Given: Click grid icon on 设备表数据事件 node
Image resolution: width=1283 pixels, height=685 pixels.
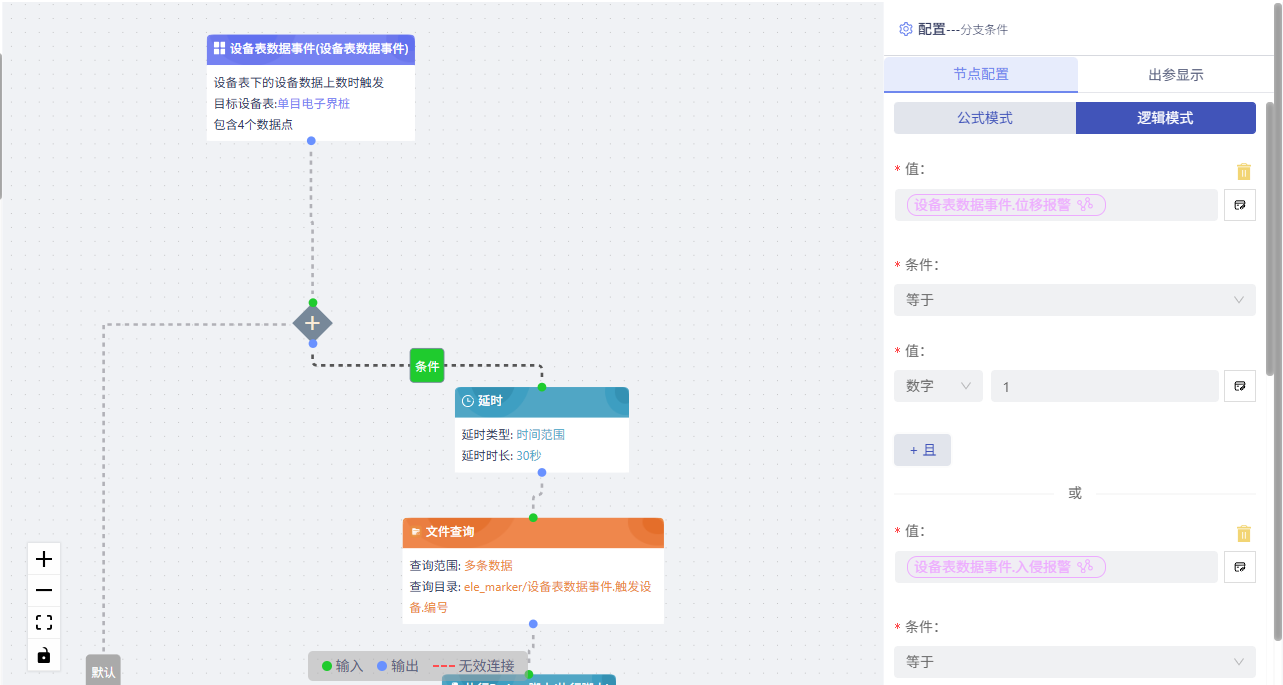Looking at the screenshot, I should (x=220, y=48).
